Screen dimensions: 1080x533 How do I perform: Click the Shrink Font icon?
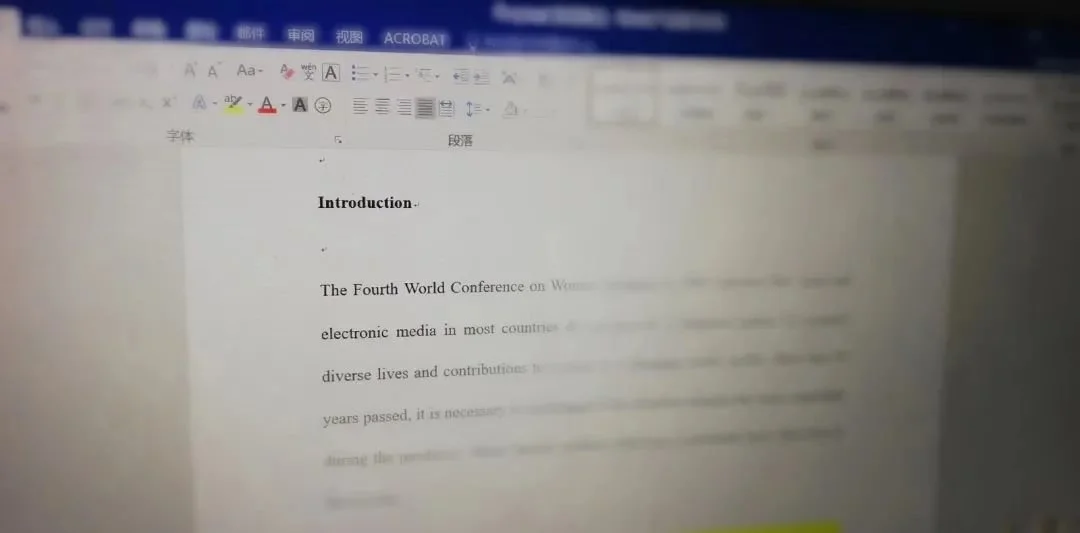[x=214, y=70]
